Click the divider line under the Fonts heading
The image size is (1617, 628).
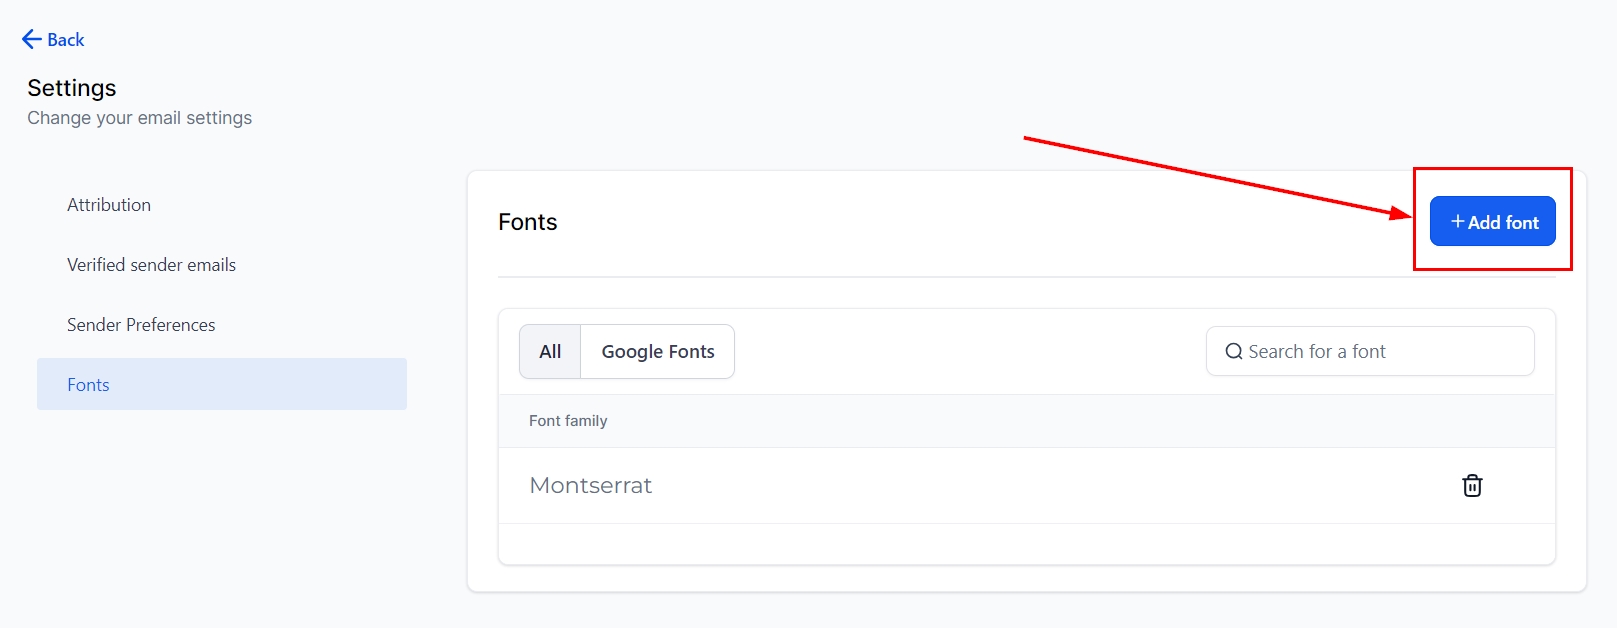pos(1026,277)
